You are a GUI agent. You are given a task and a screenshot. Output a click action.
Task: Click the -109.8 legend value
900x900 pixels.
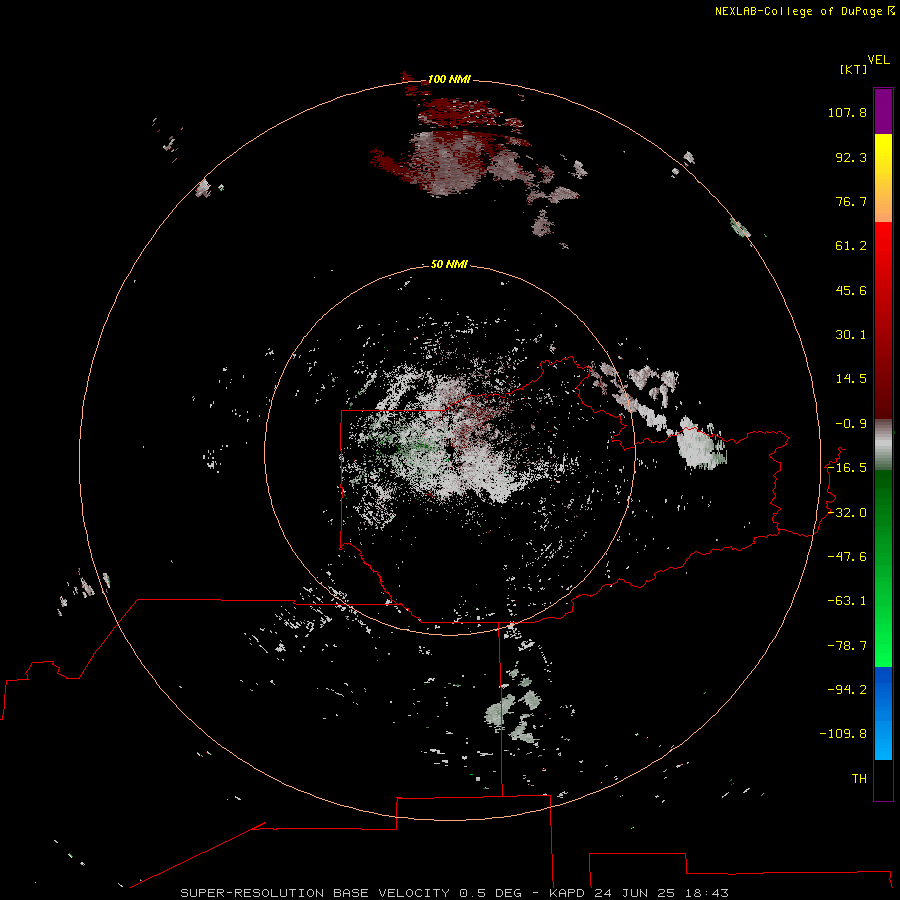pyautogui.click(x=843, y=734)
